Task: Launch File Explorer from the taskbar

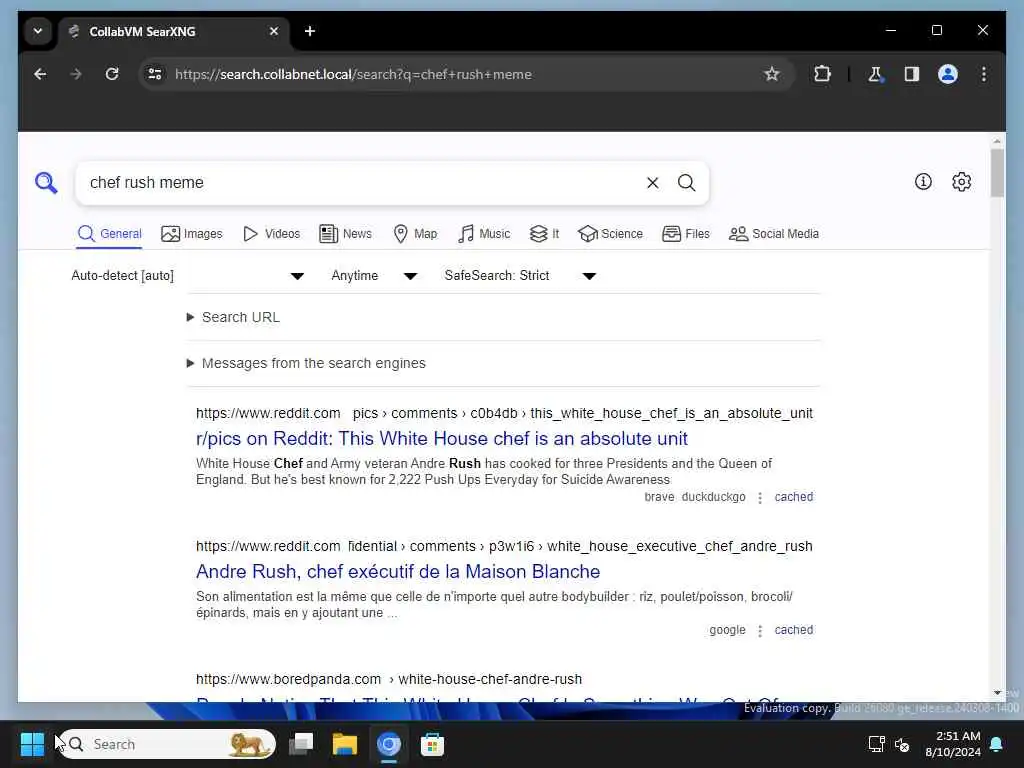Action: (x=345, y=744)
